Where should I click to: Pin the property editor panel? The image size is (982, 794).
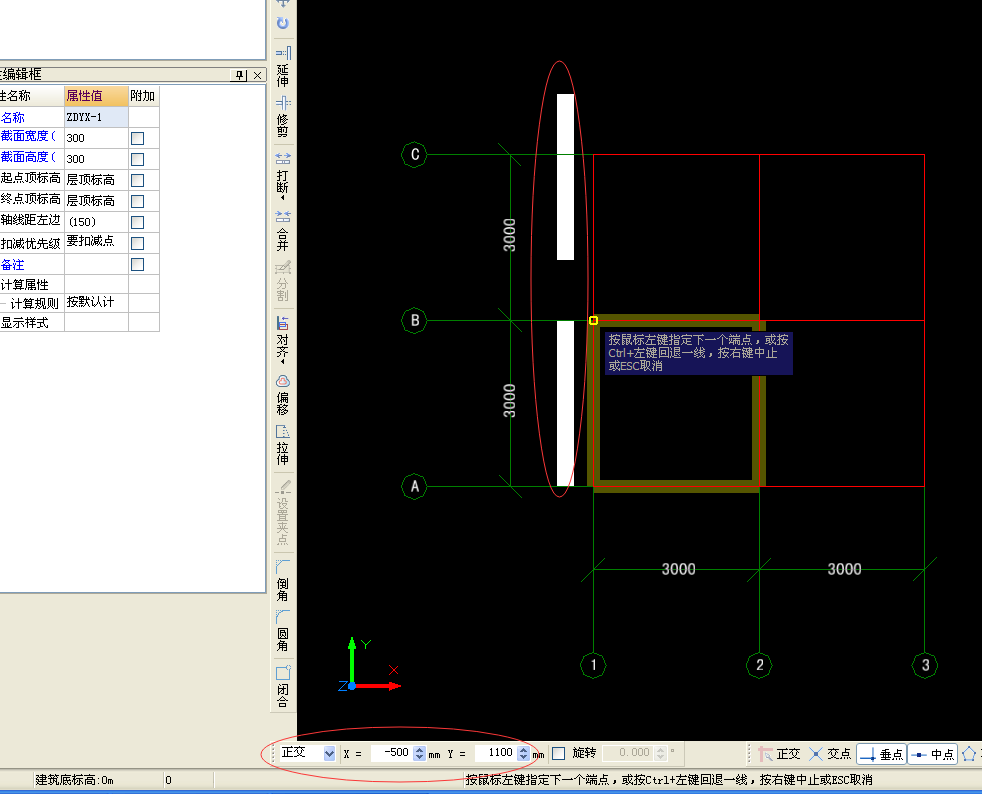tap(240, 75)
